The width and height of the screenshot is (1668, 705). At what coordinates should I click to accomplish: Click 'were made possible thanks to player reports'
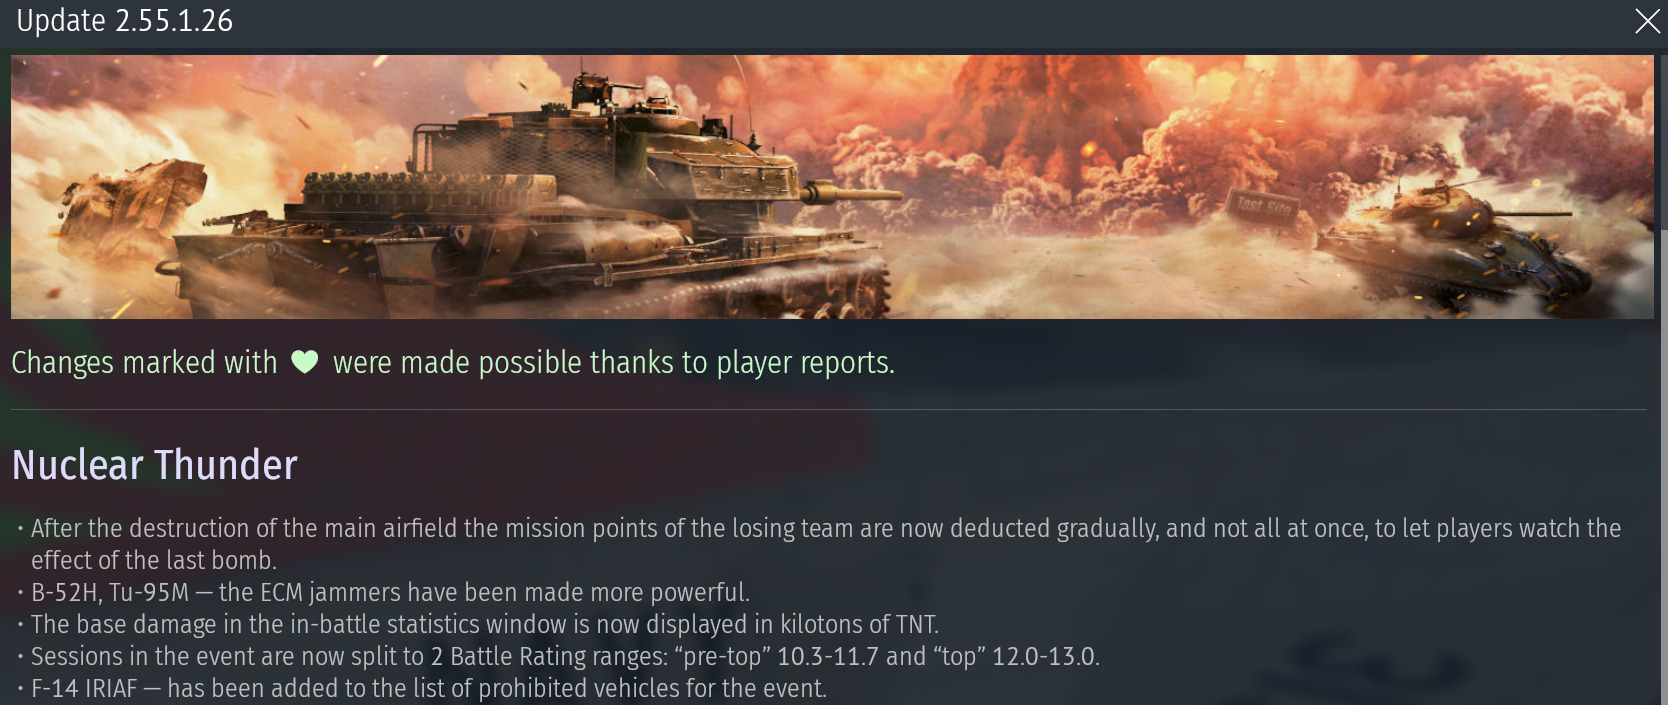[x=613, y=362]
